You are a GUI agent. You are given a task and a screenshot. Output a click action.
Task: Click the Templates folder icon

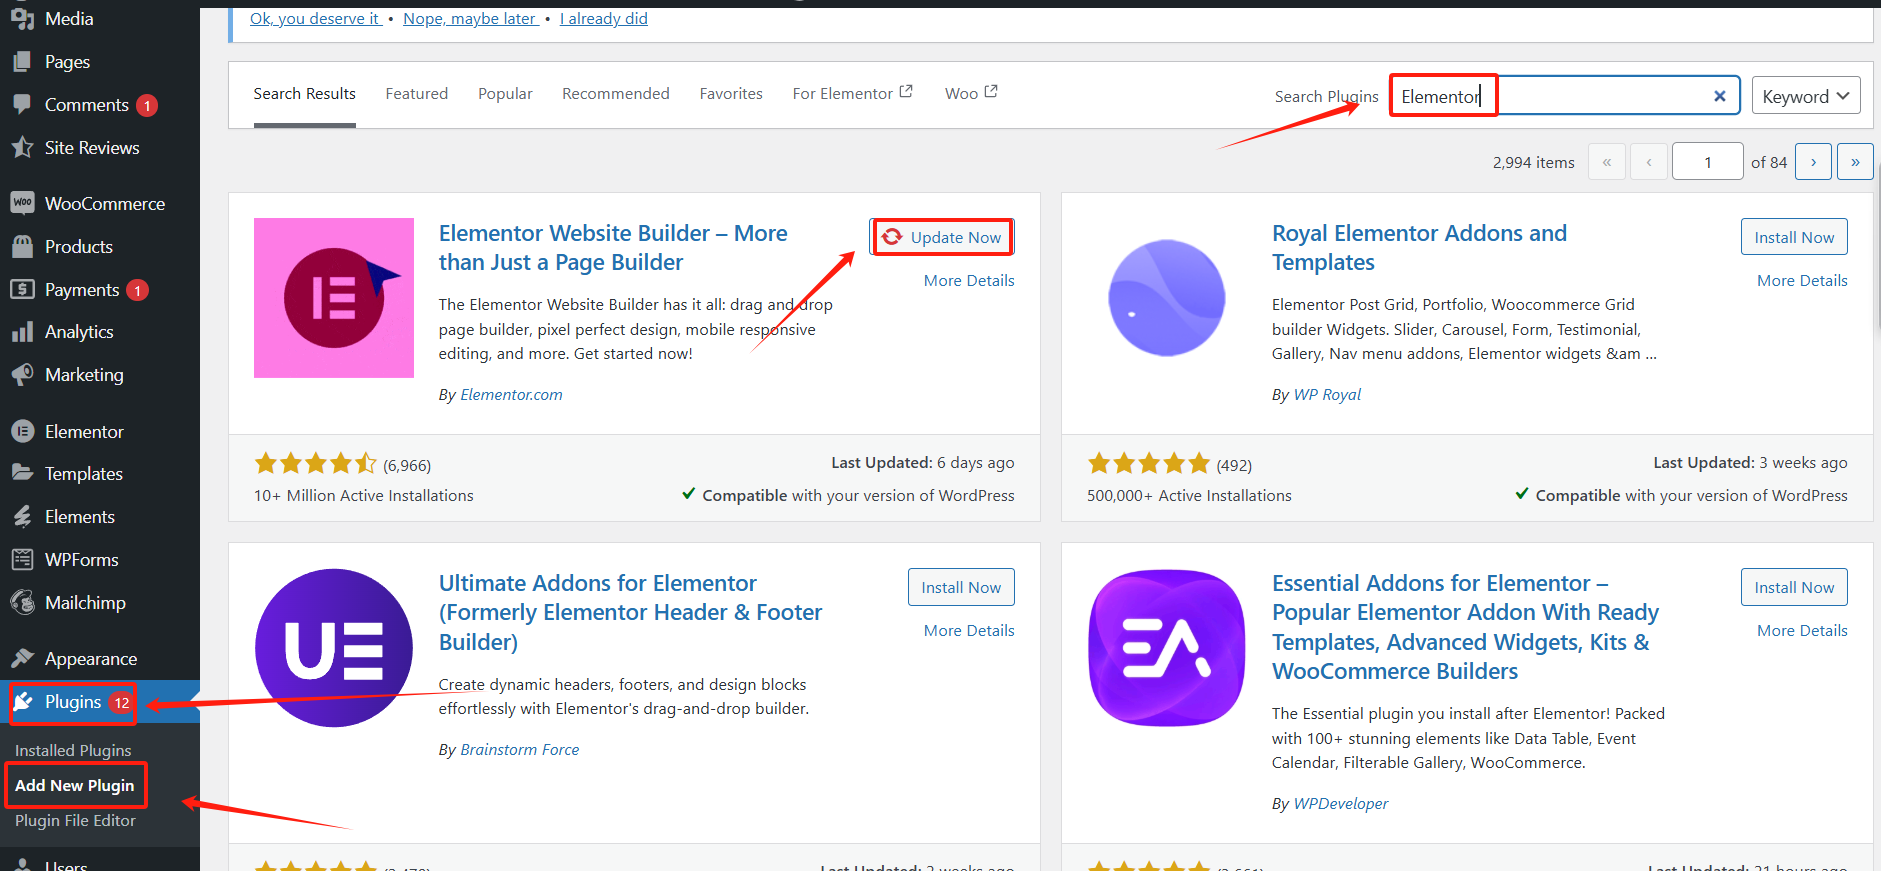[x=22, y=473]
